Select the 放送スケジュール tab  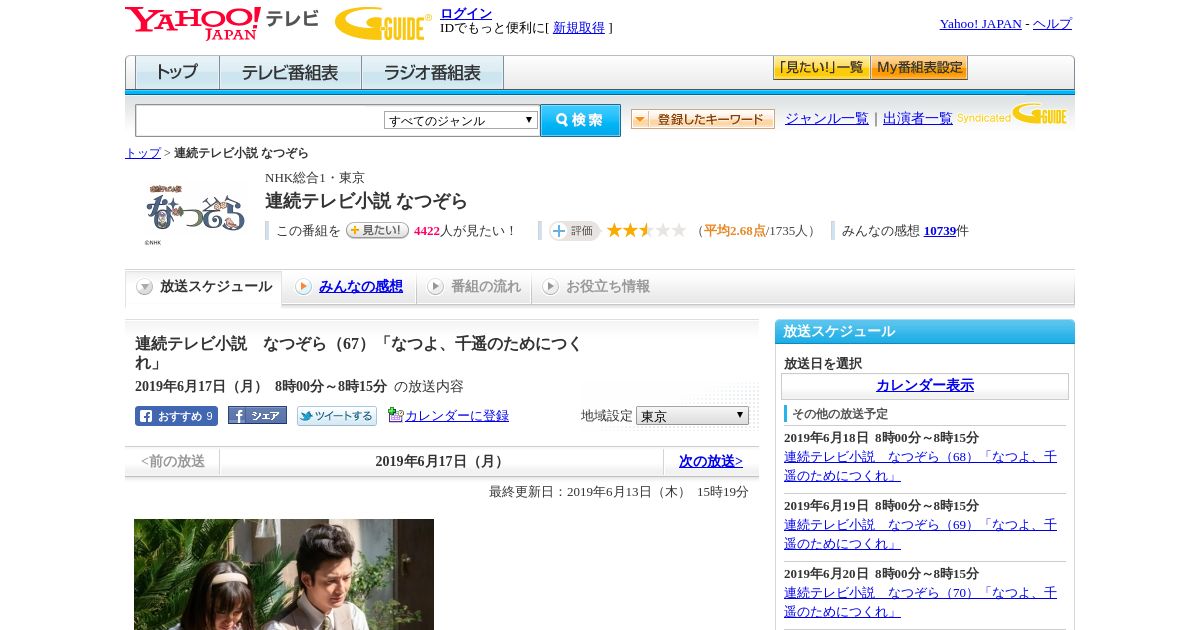click(x=204, y=287)
